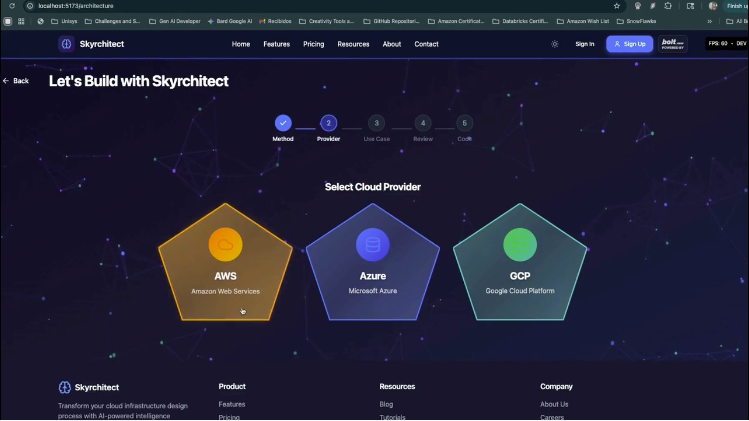
Task: Expand the bookmarks overflow chevron
Action: tap(710, 21)
